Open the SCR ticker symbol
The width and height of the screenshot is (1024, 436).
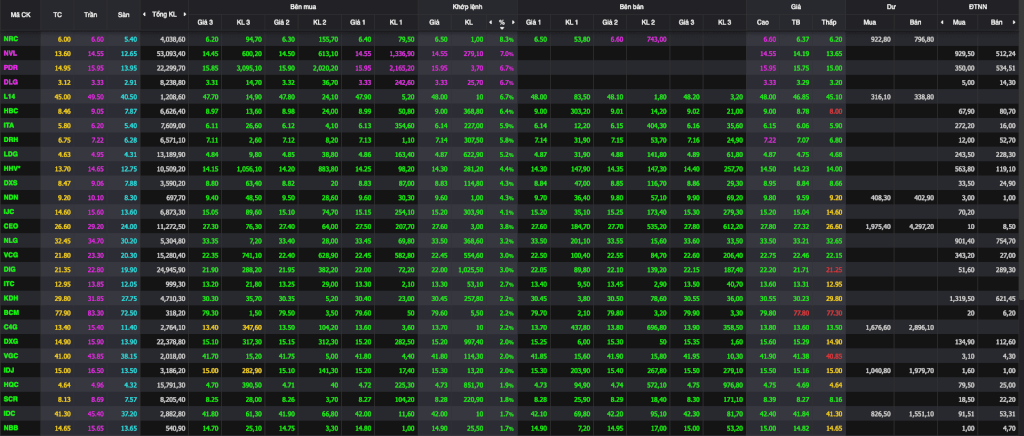[10, 398]
